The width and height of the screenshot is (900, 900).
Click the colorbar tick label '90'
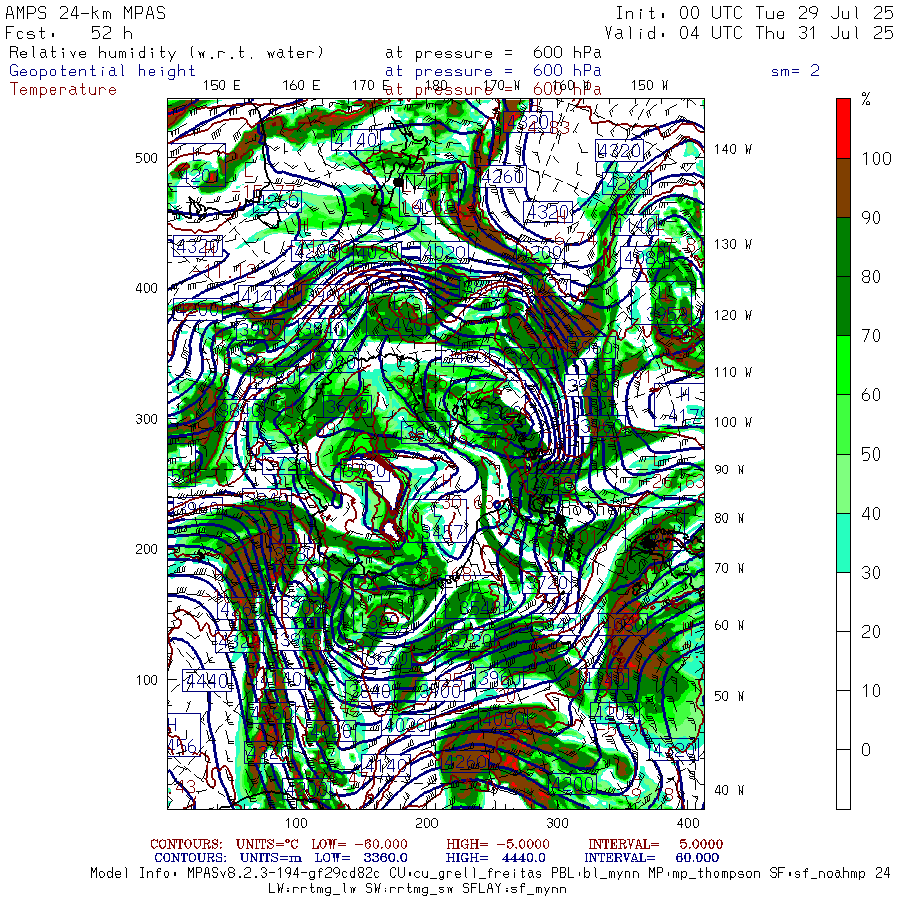click(871, 218)
